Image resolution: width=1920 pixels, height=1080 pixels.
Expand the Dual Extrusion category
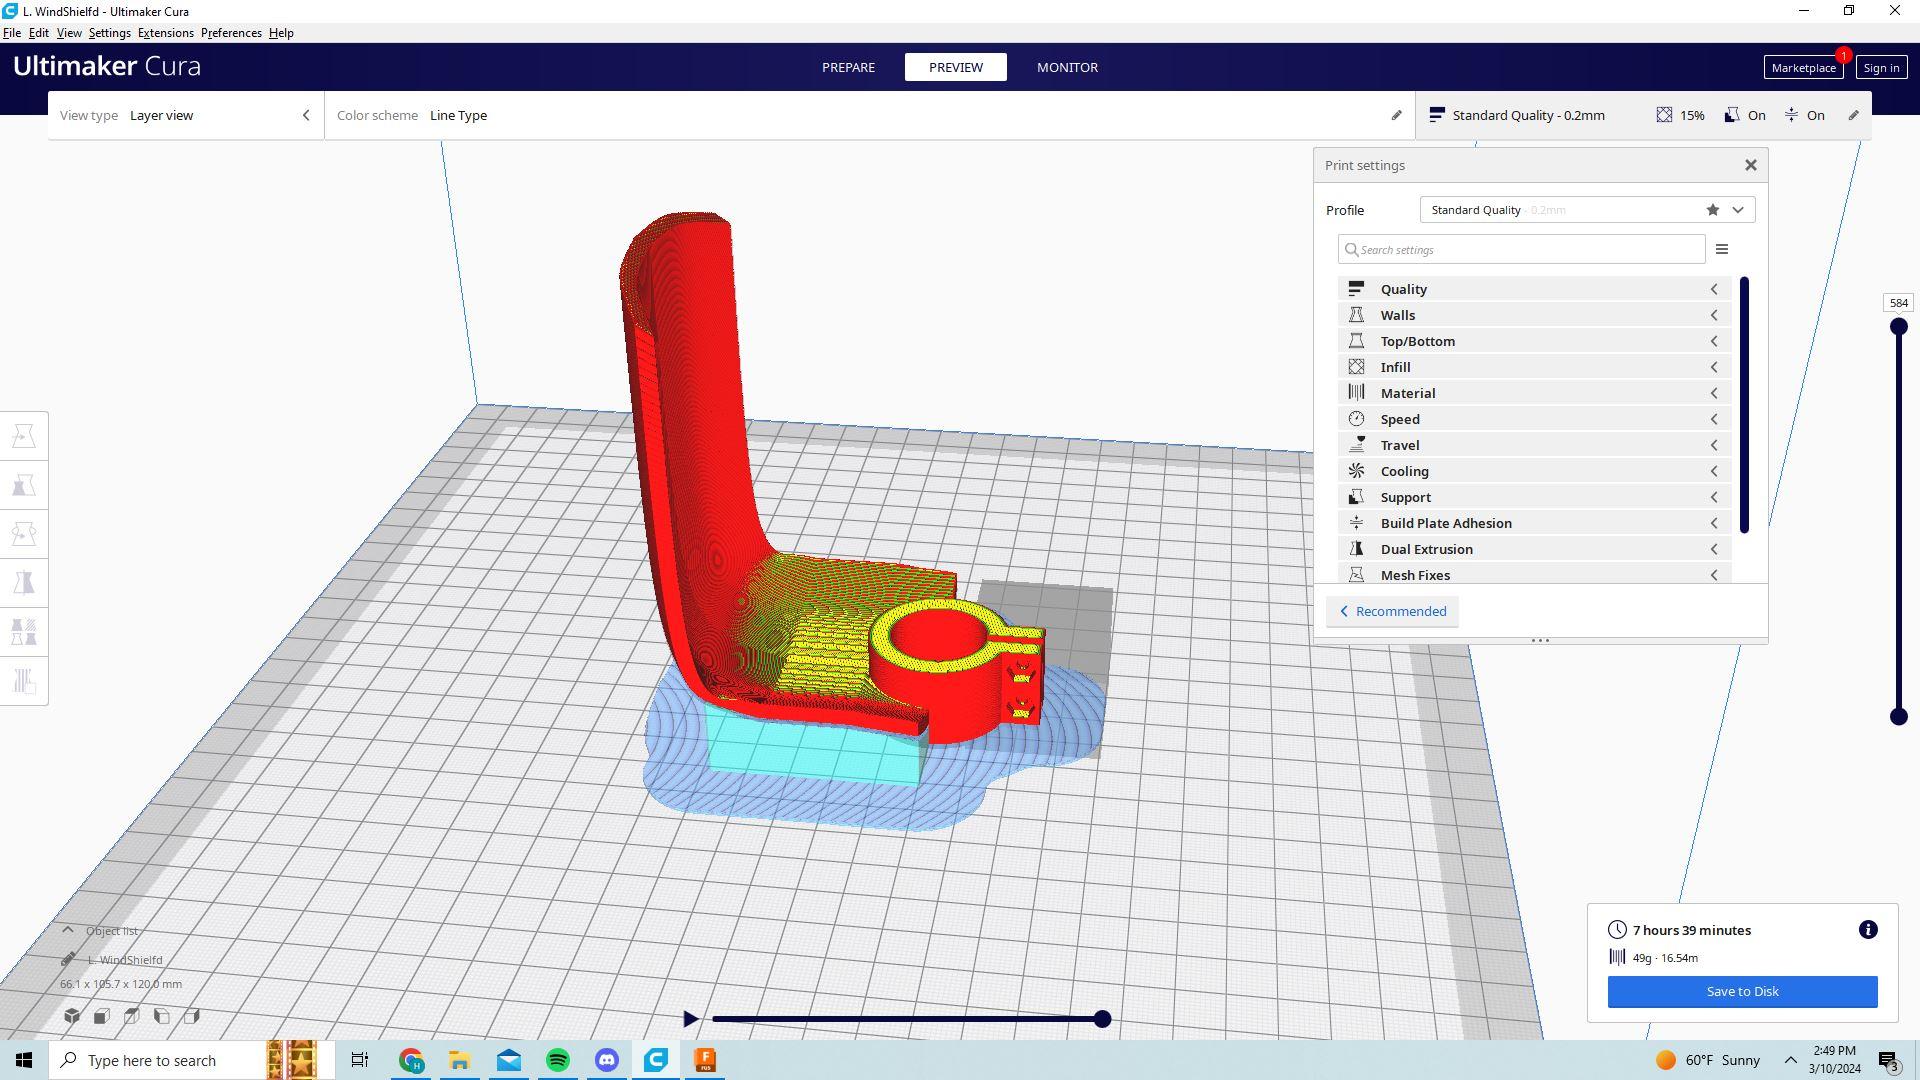point(1534,549)
